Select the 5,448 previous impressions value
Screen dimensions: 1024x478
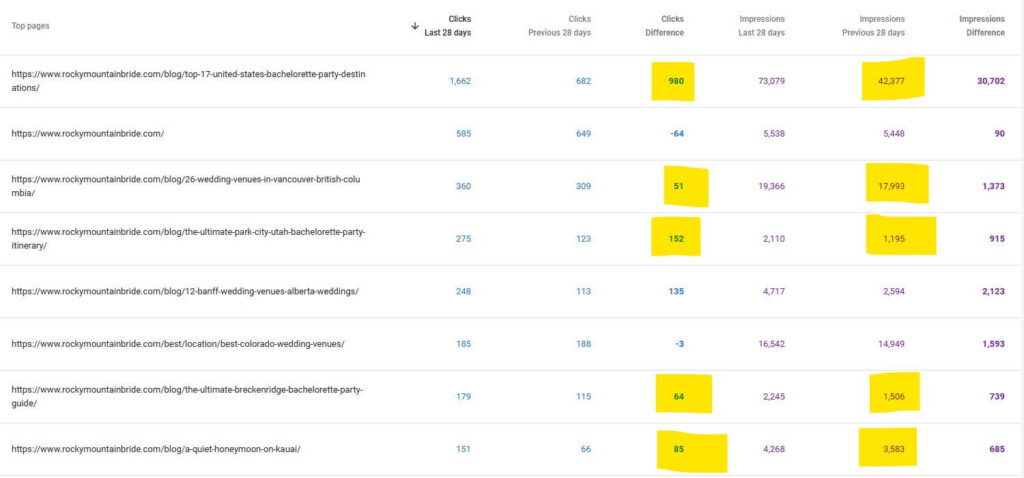tap(894, 134)
